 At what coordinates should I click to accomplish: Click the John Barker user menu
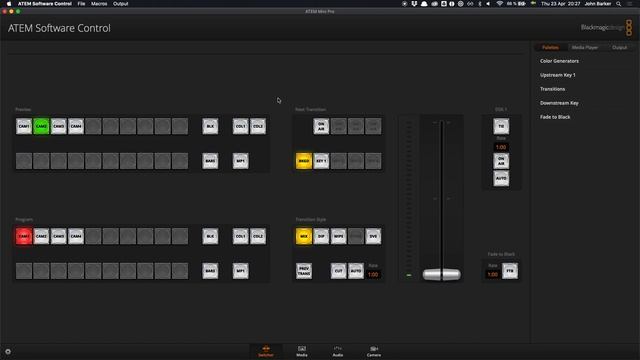[x=598, y=4]
